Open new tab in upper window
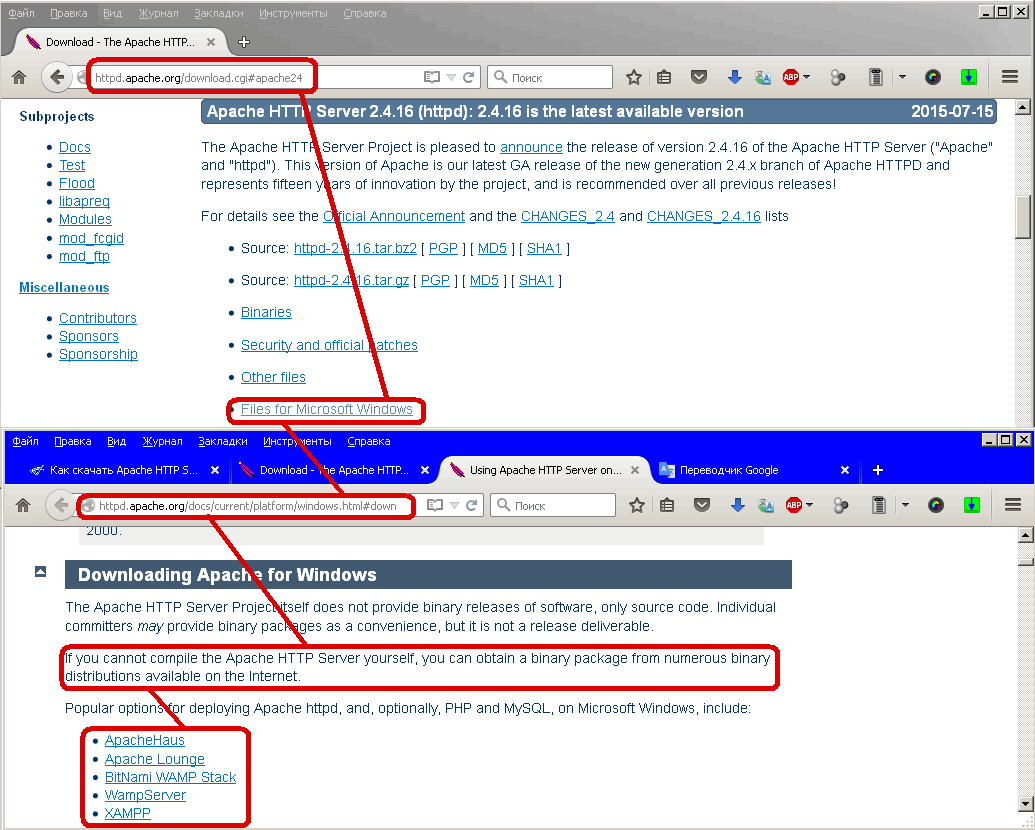The image size is (1035, 830). click(x=244, y=42)
